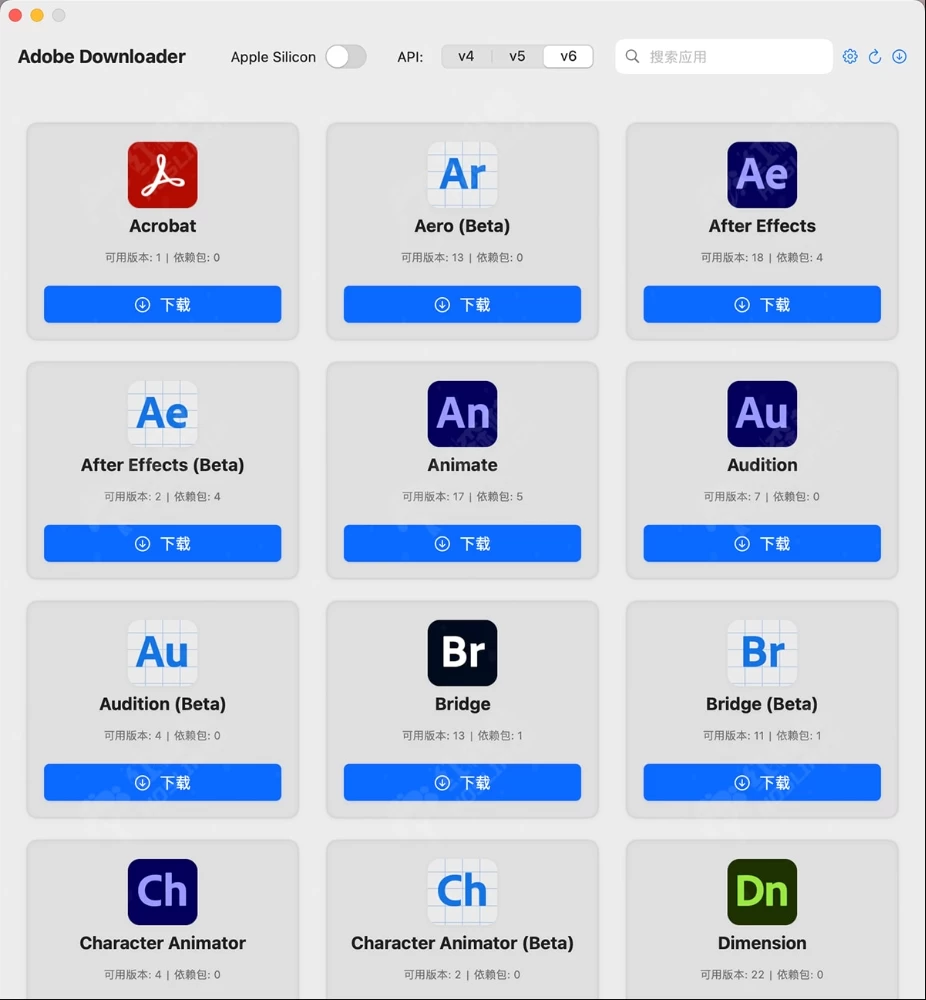Toggle the Apple Silicon switch
Viewport: 926px width, 1000px height.
coord(346,57)
